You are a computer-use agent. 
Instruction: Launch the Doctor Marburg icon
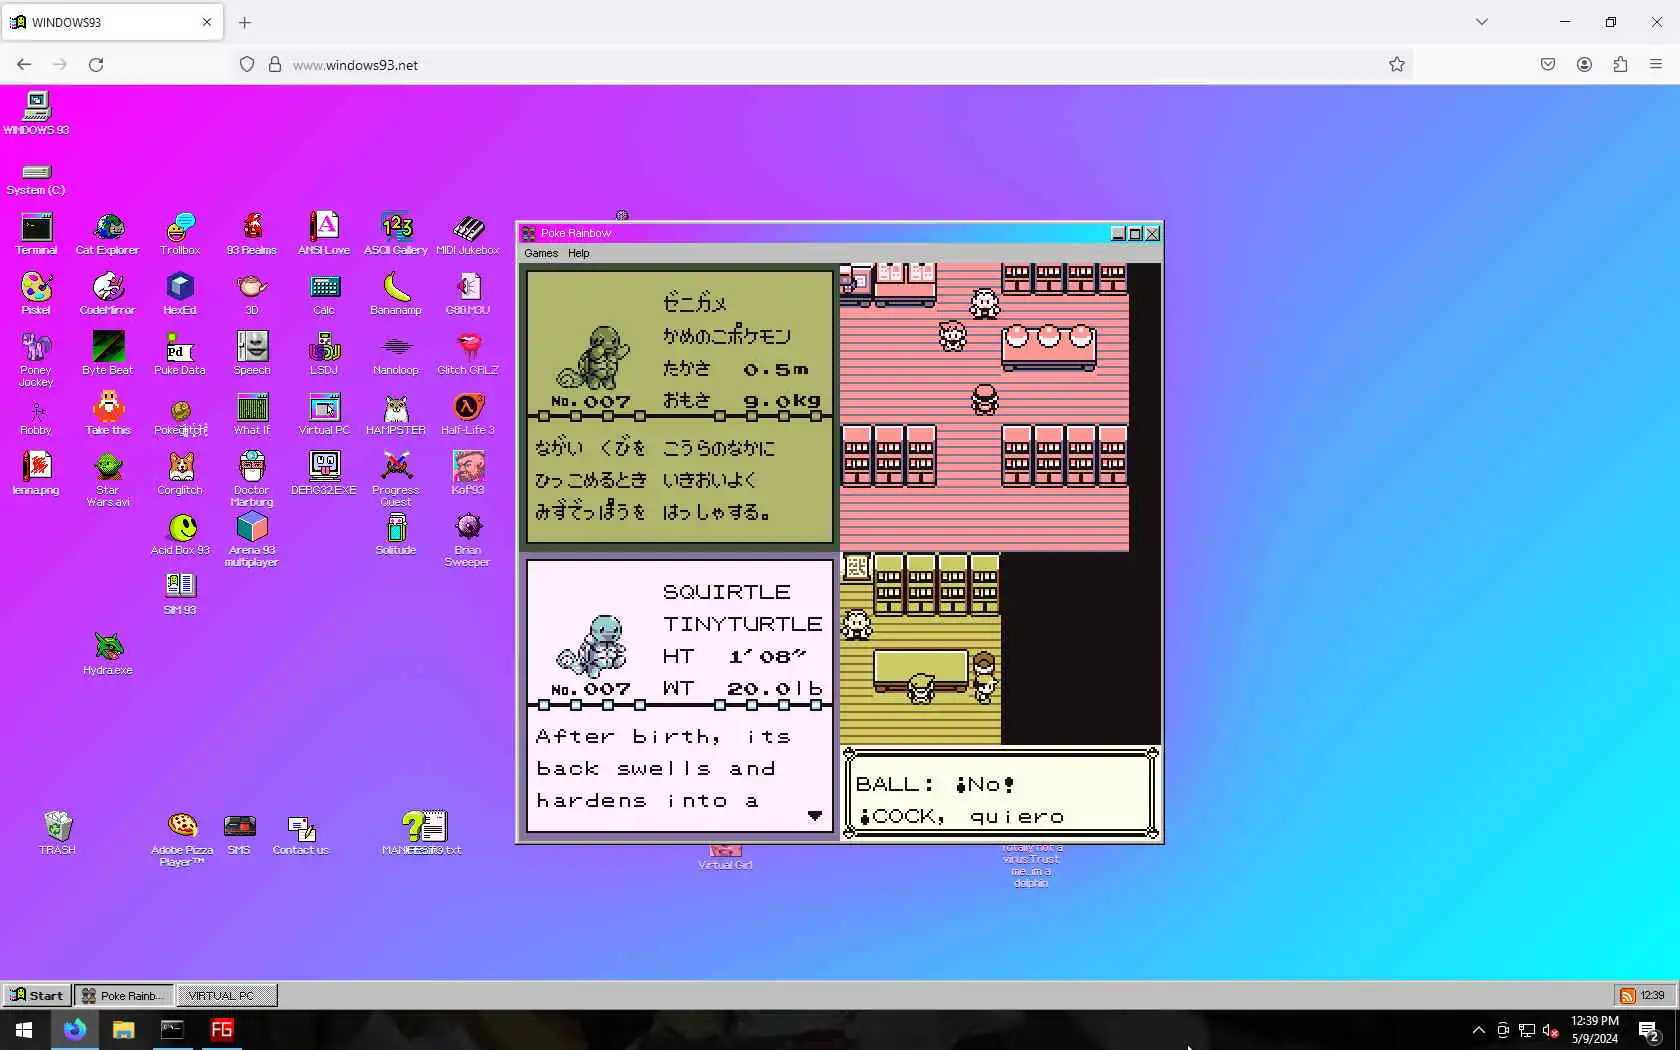[252, 480]
